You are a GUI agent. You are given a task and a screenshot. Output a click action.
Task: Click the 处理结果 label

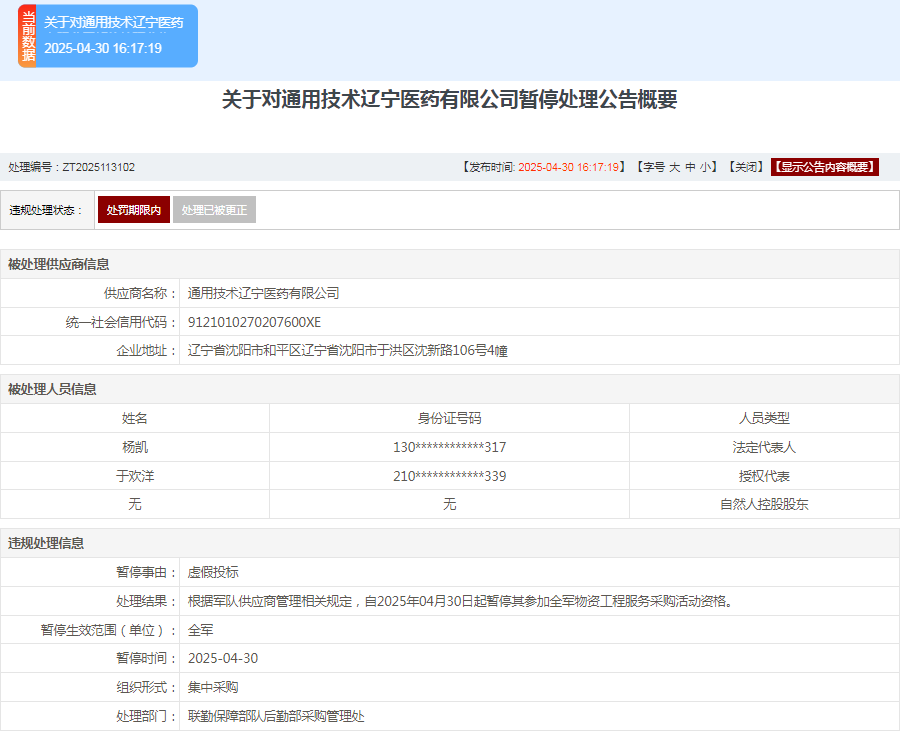coord(146,601)
